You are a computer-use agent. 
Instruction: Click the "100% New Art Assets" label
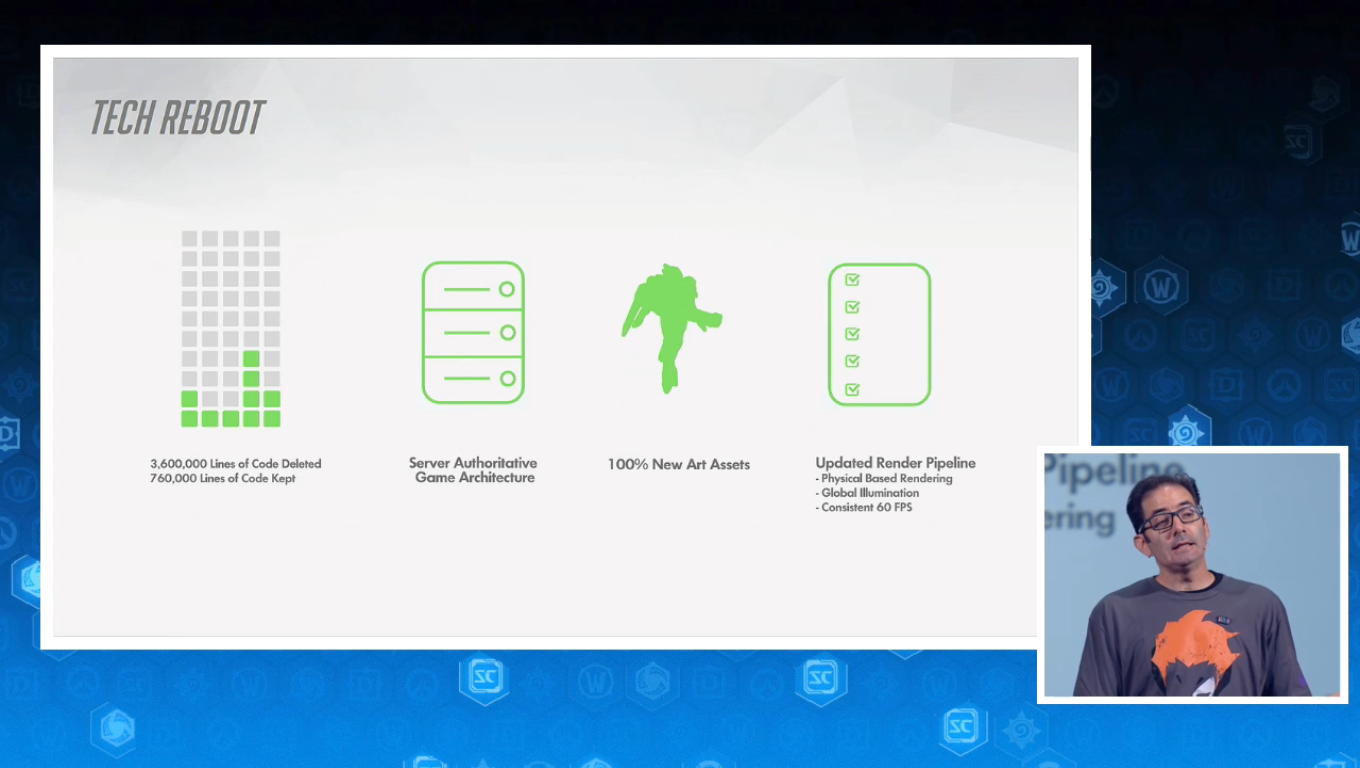point(678,464)
